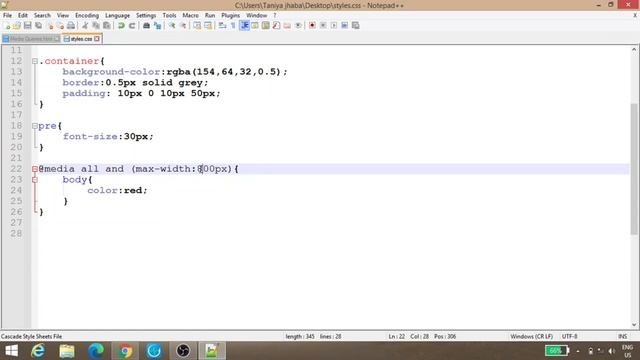Click the 'length : 345' status entry
The height and width of the screenshot is (360, 640).
[x=300, y=337]
